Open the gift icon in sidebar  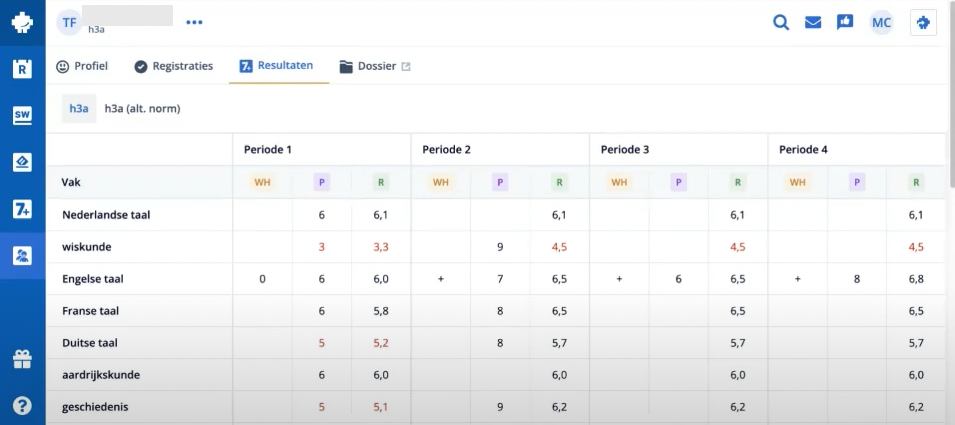(x=23, y=359)
